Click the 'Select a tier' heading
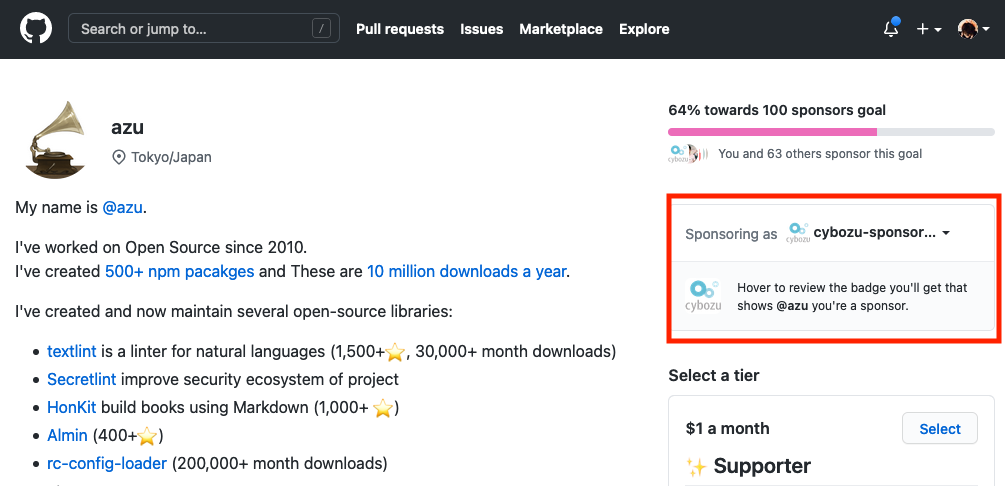1005x486 pixels. point(714,376)
